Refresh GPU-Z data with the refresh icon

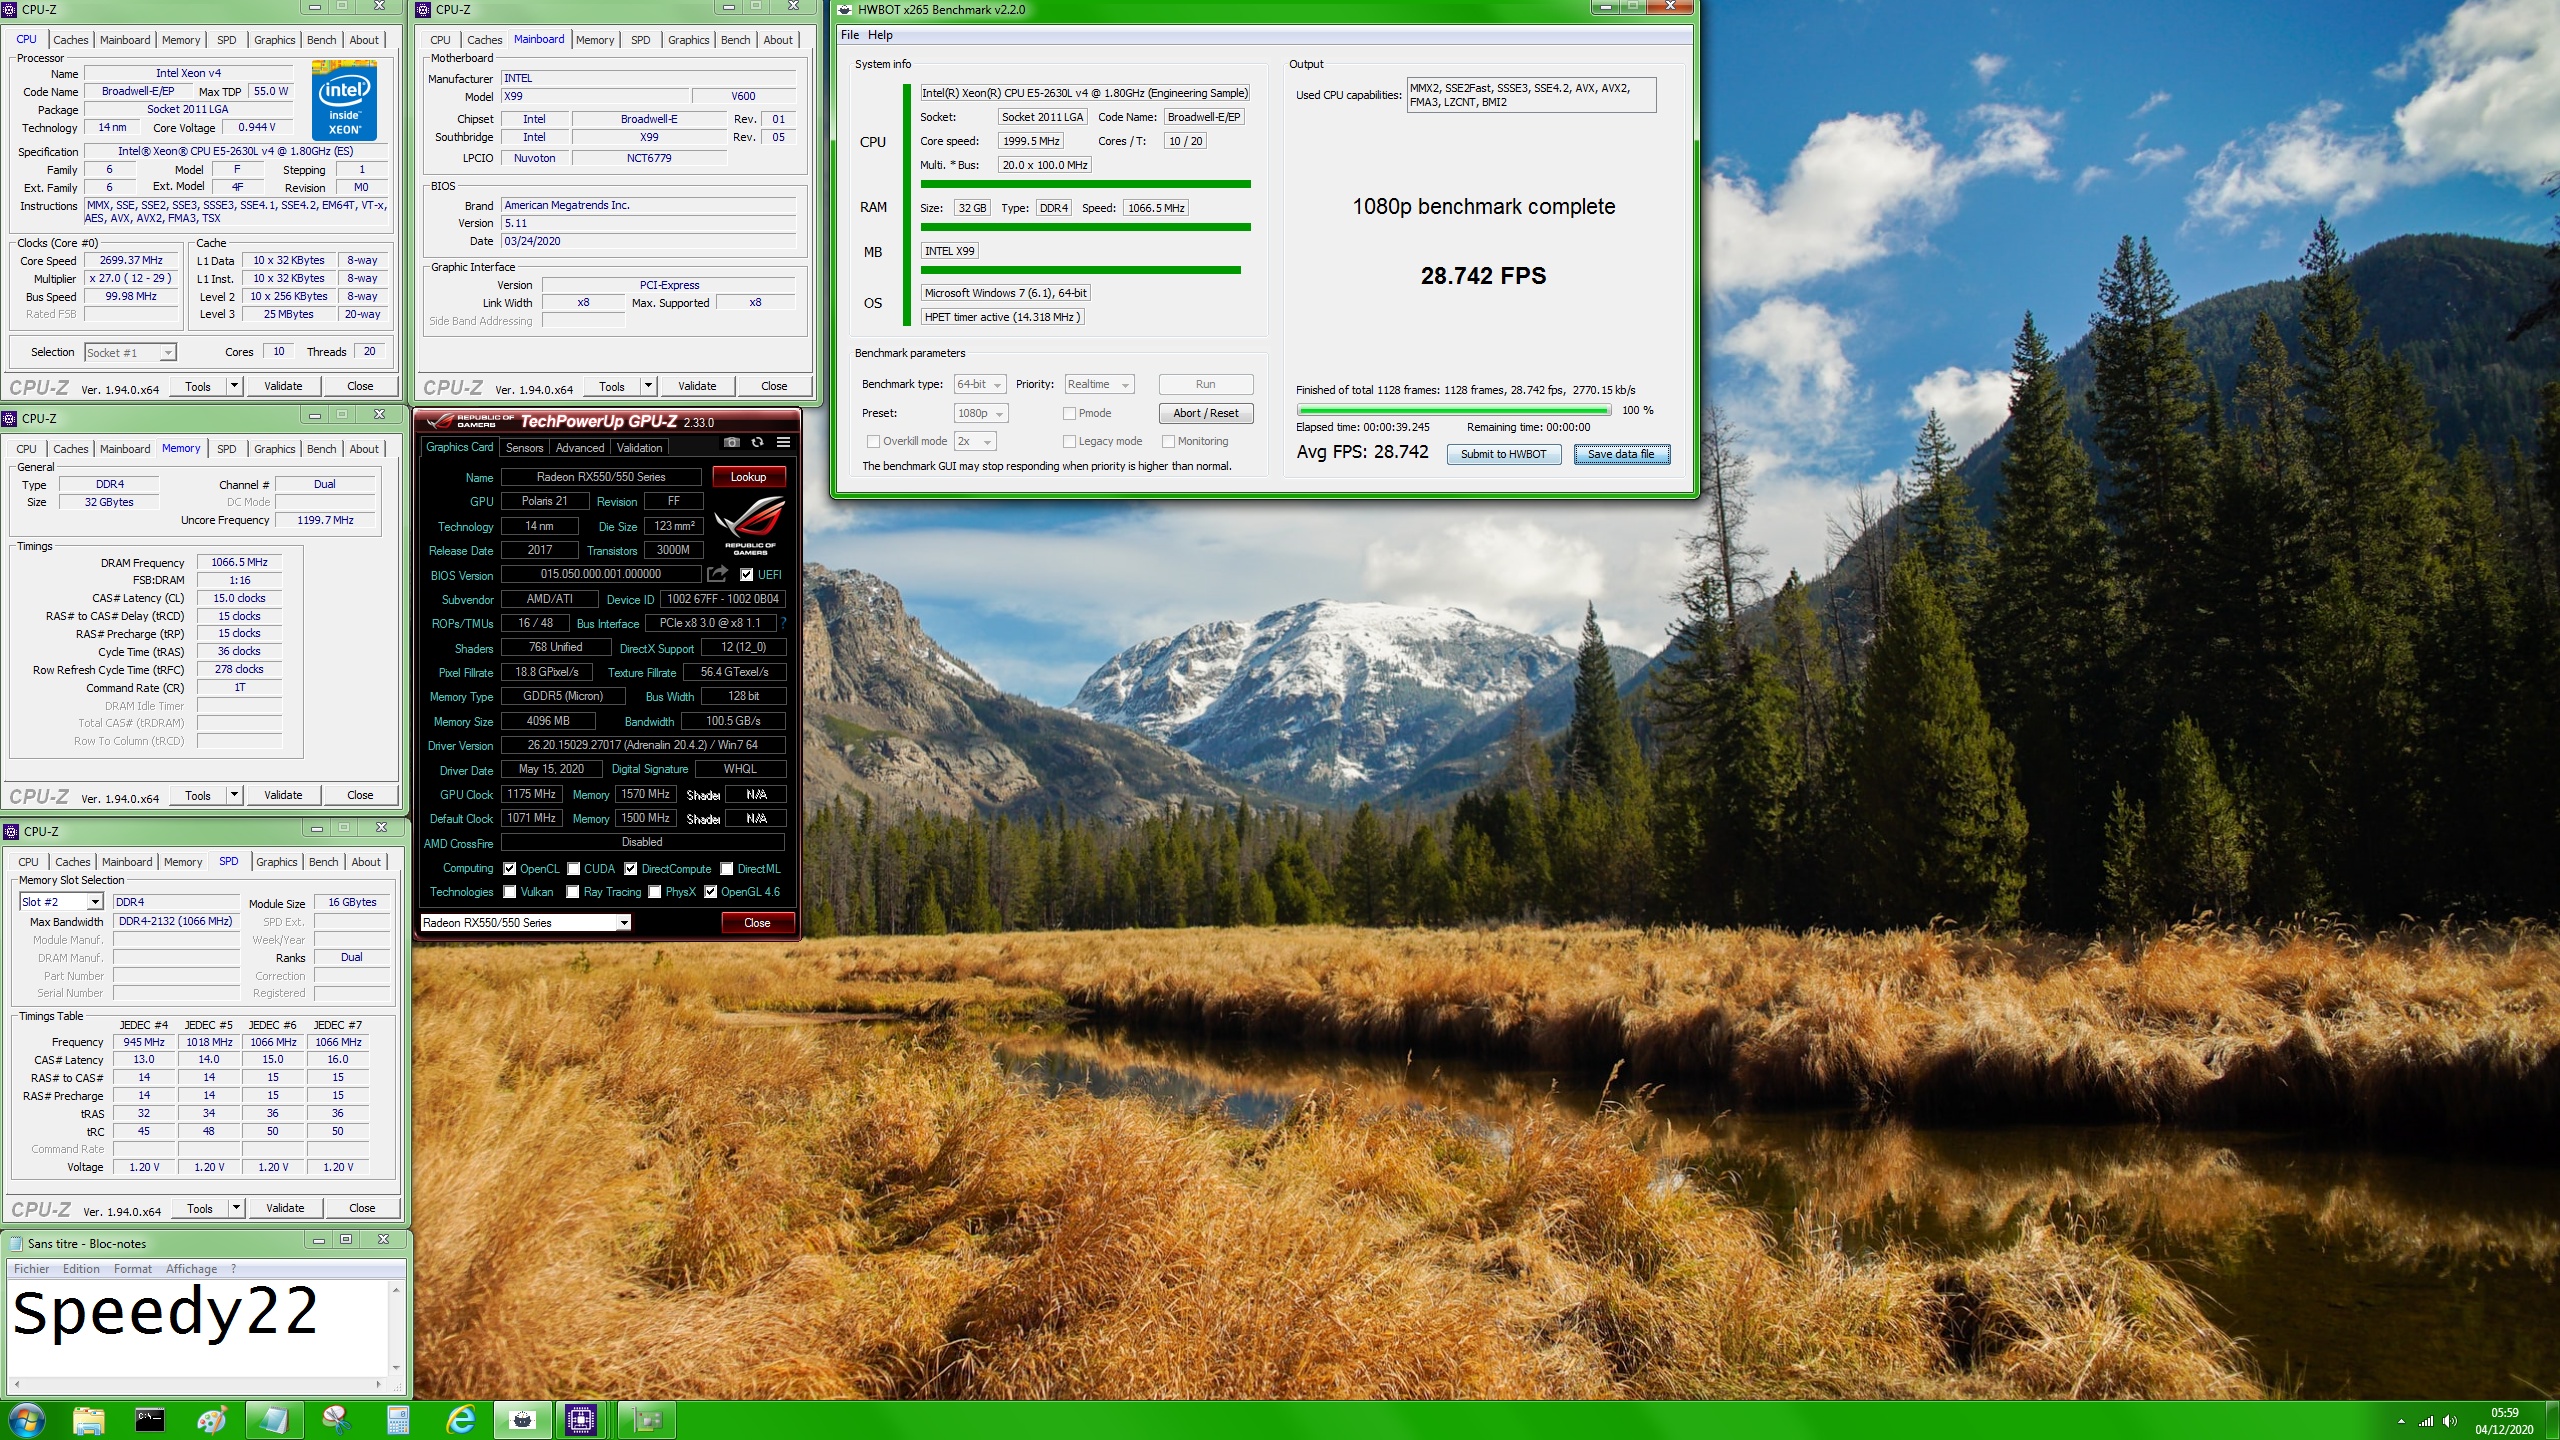point(757,442)
